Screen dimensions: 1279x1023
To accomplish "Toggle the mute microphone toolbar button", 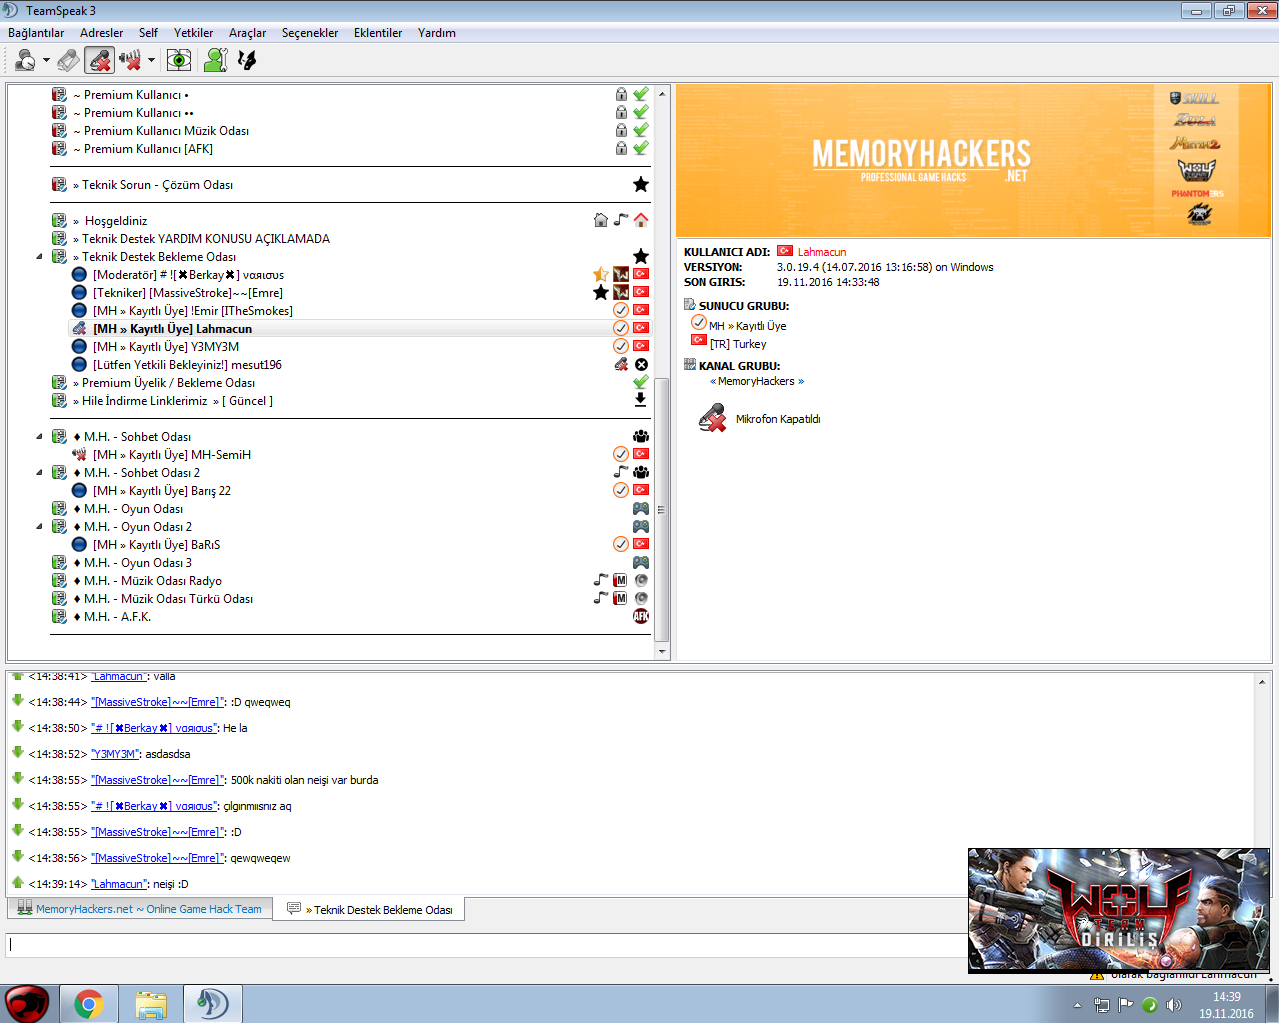I will 99,60.
